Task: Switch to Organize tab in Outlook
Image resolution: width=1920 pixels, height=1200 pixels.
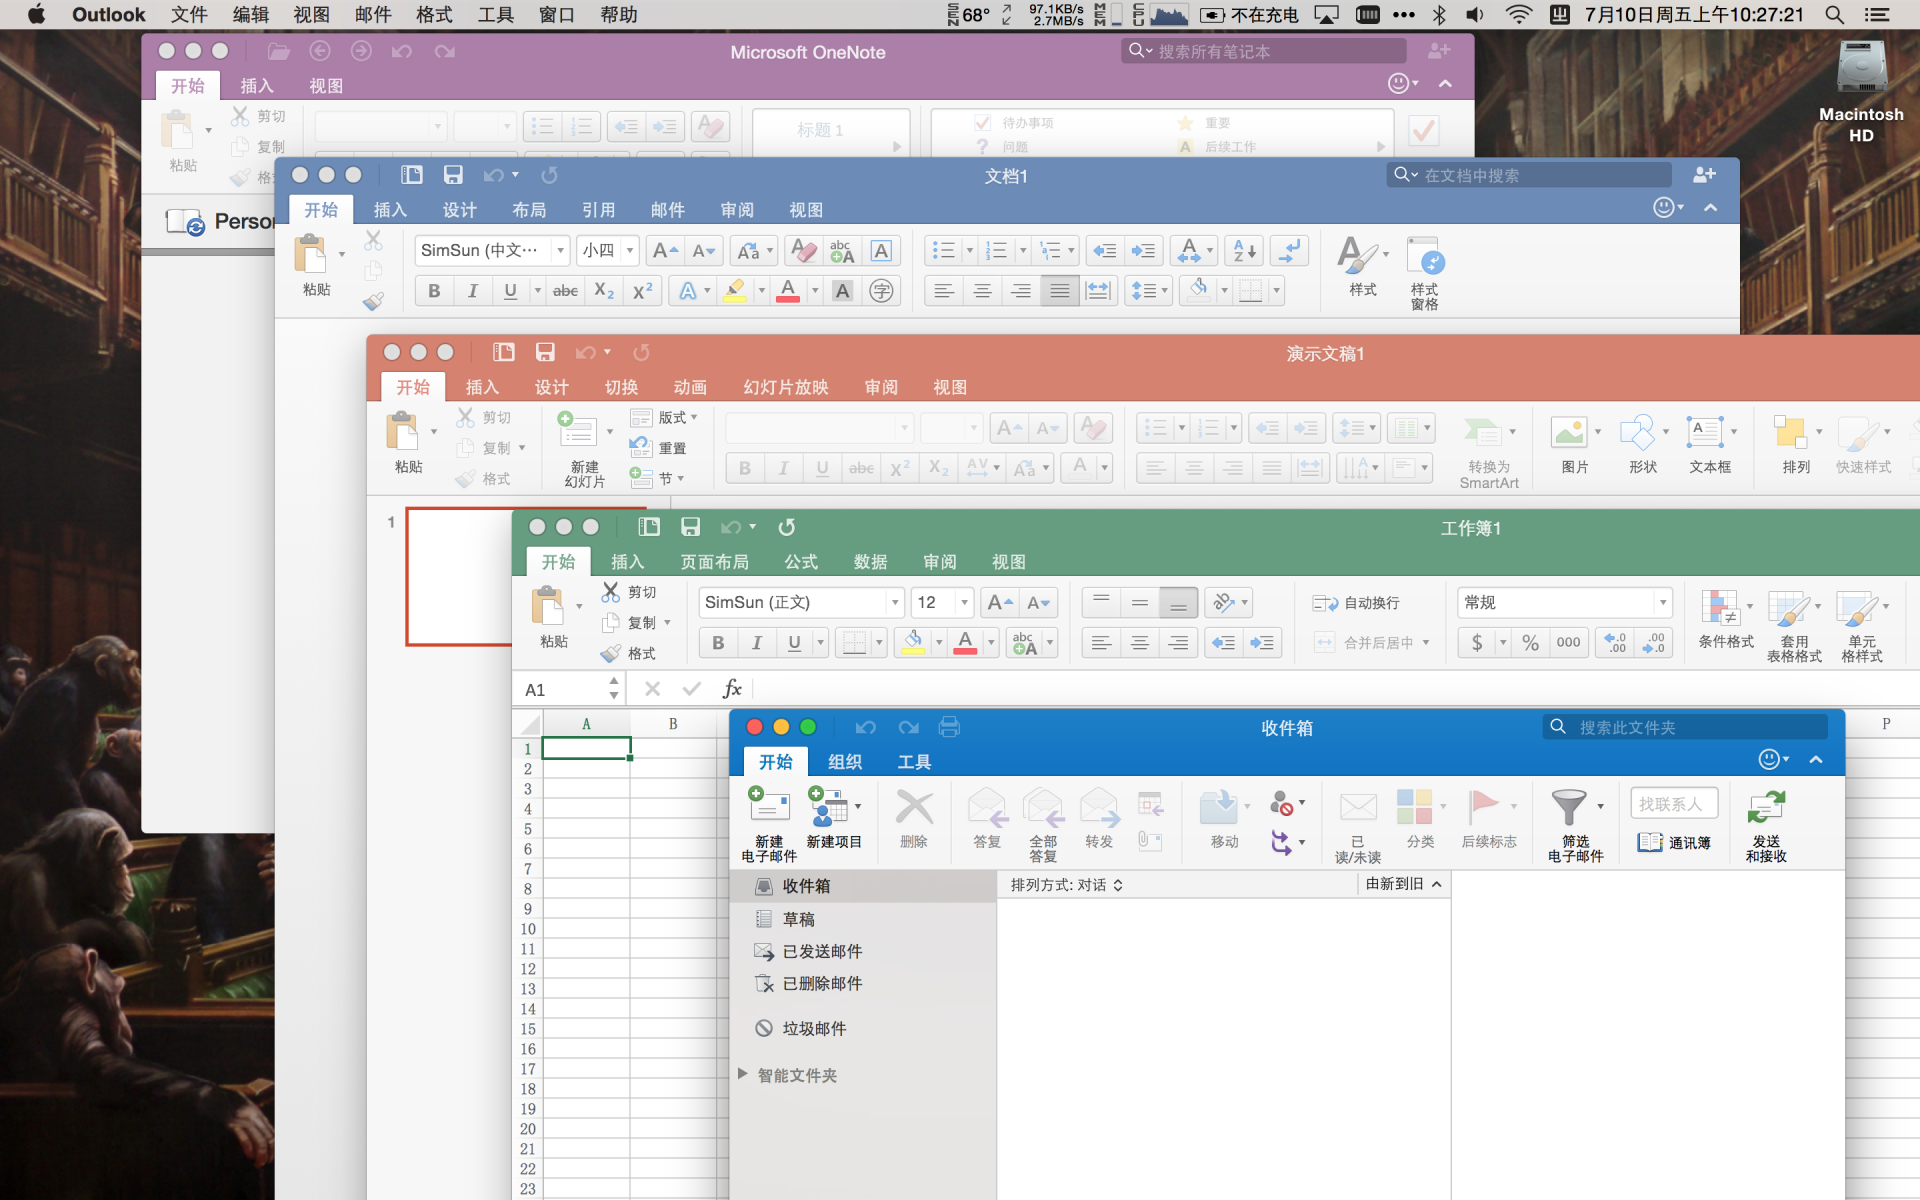Action: tap(844, 762)
